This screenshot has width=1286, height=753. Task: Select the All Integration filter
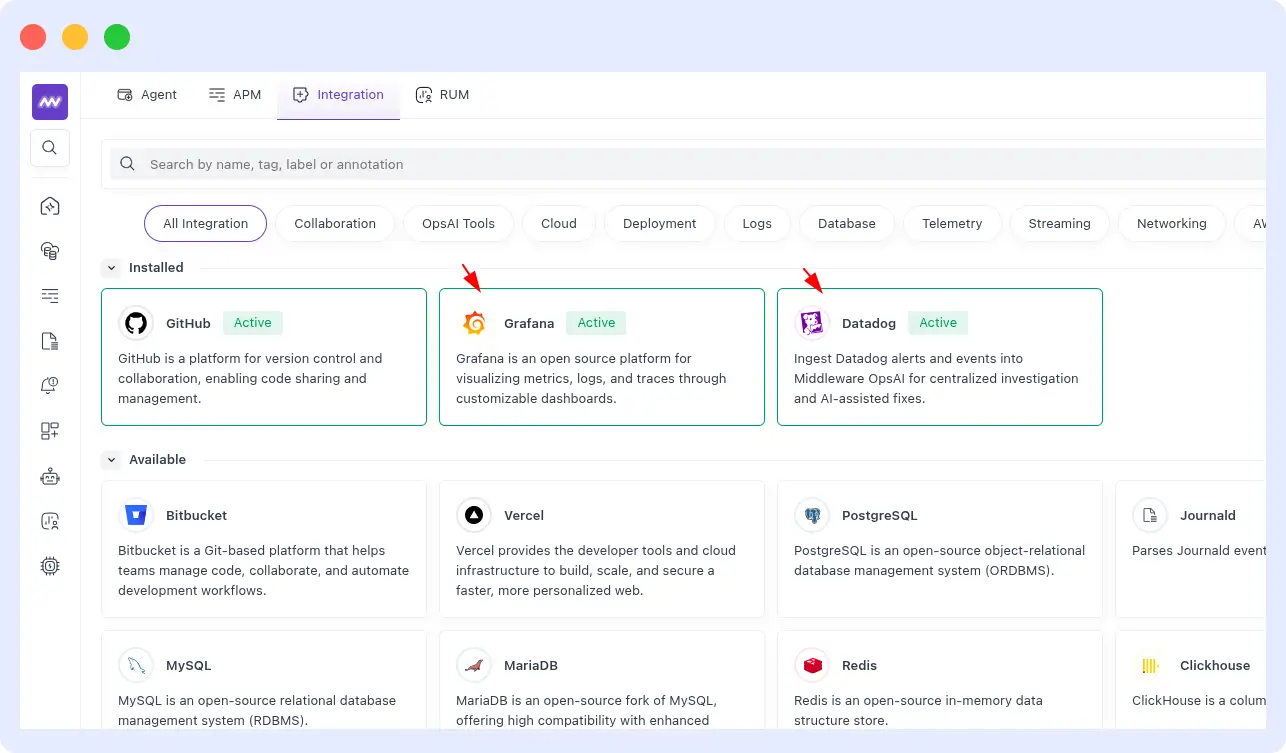pyautogui.click(x=206, y=224)
